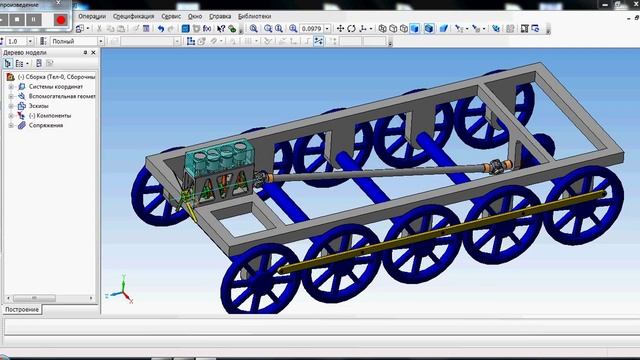This screenshot has height=360, width=640.
Task: Click the Rebuild model icon
Action: (496, 29)
